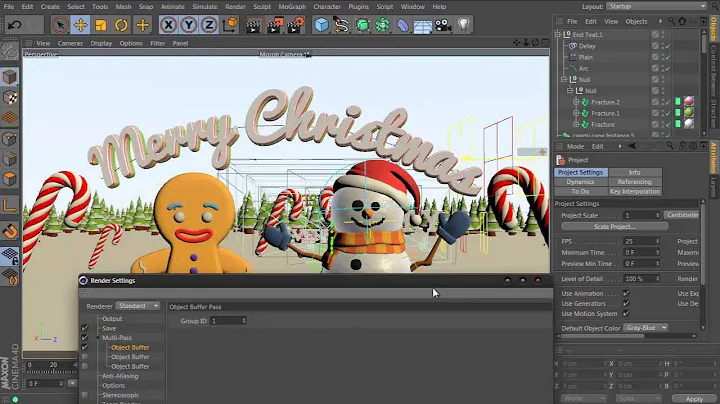Screen dimensions: 720x404
Task: Toggle the Save render setting checkbox
Action: click(x=84, y=328)
